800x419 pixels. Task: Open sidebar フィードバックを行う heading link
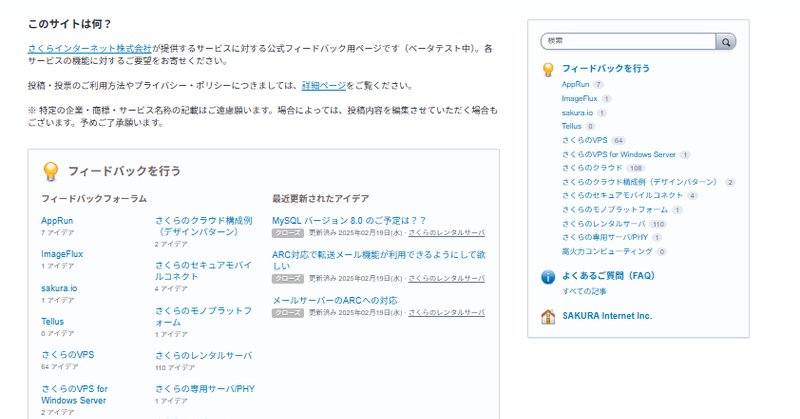tap(606, 68)
